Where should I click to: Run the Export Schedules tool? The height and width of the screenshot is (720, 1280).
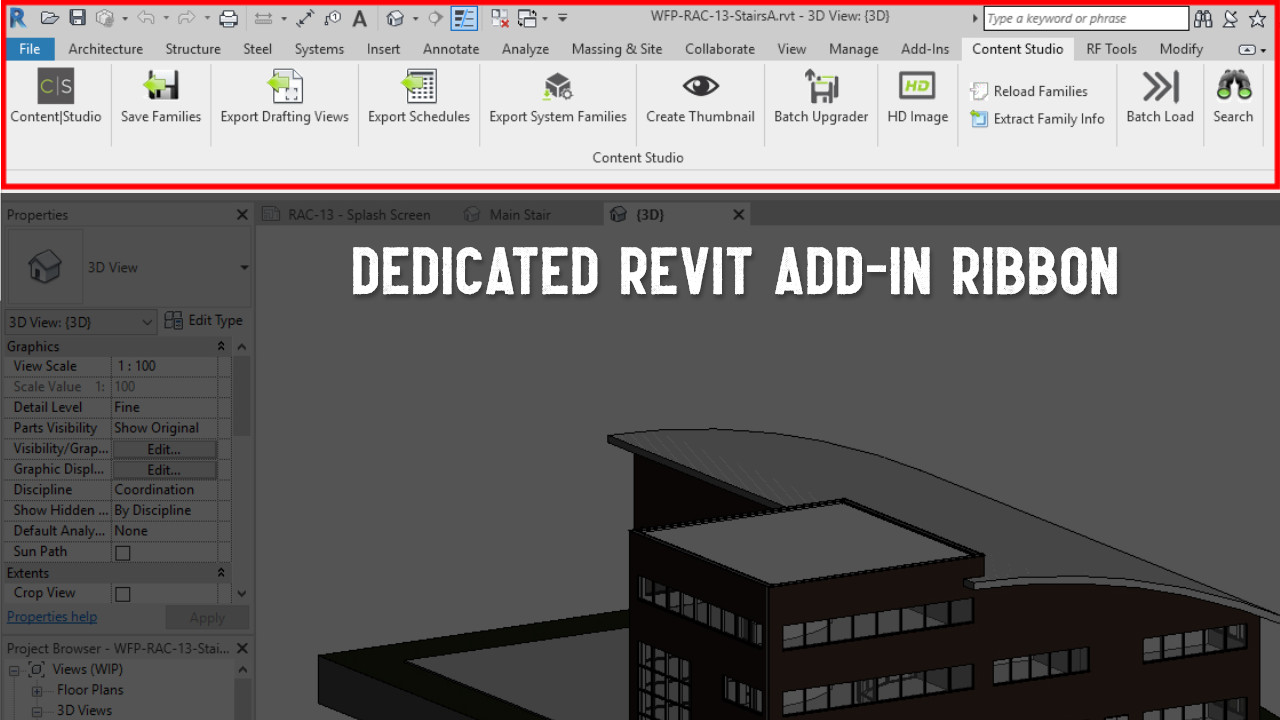click(419, 97)
